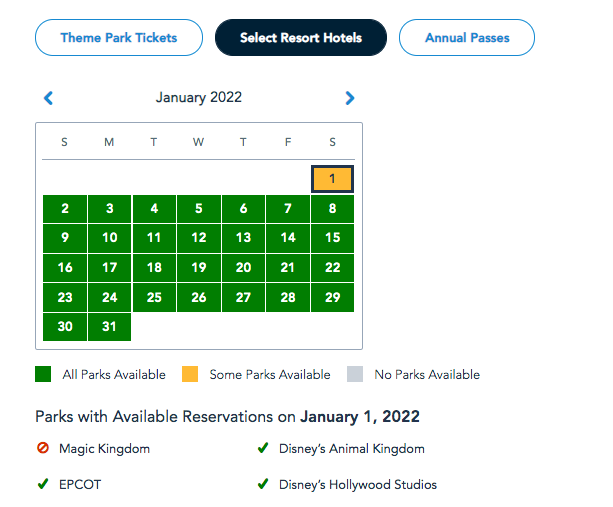Choose January 28 on calendar
This screenshot has width=613, height=507.
tap(288, 298)
